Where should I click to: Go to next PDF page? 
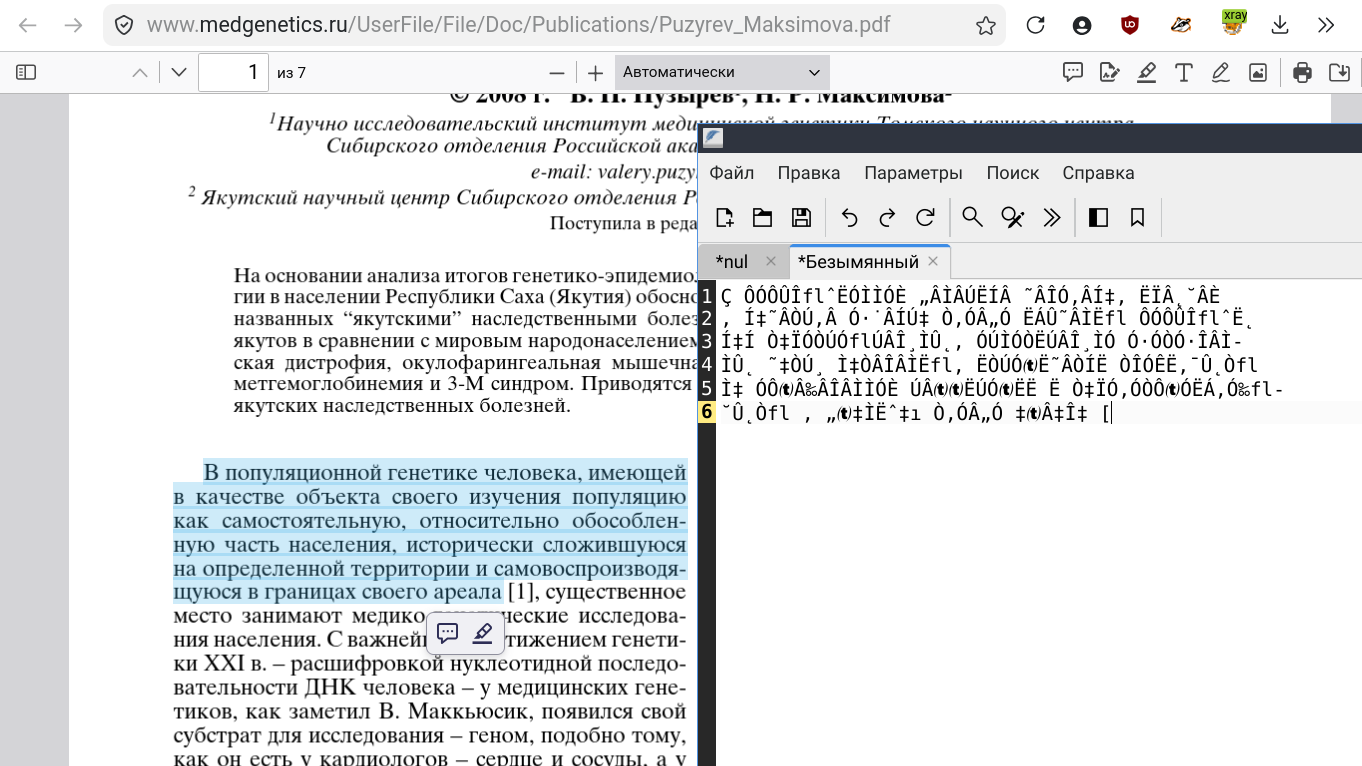click(179, 72)
